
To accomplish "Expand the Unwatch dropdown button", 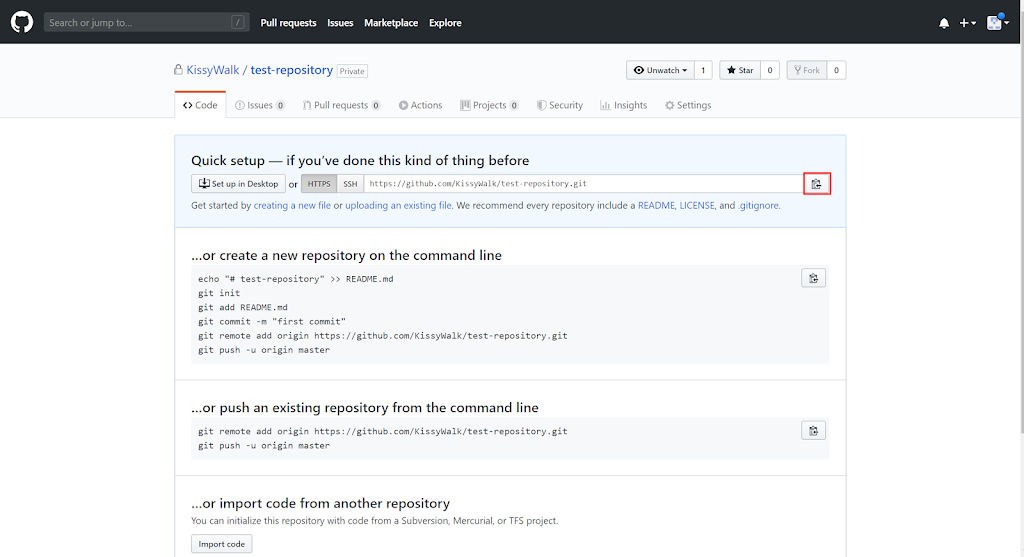I will pos(660,70).
